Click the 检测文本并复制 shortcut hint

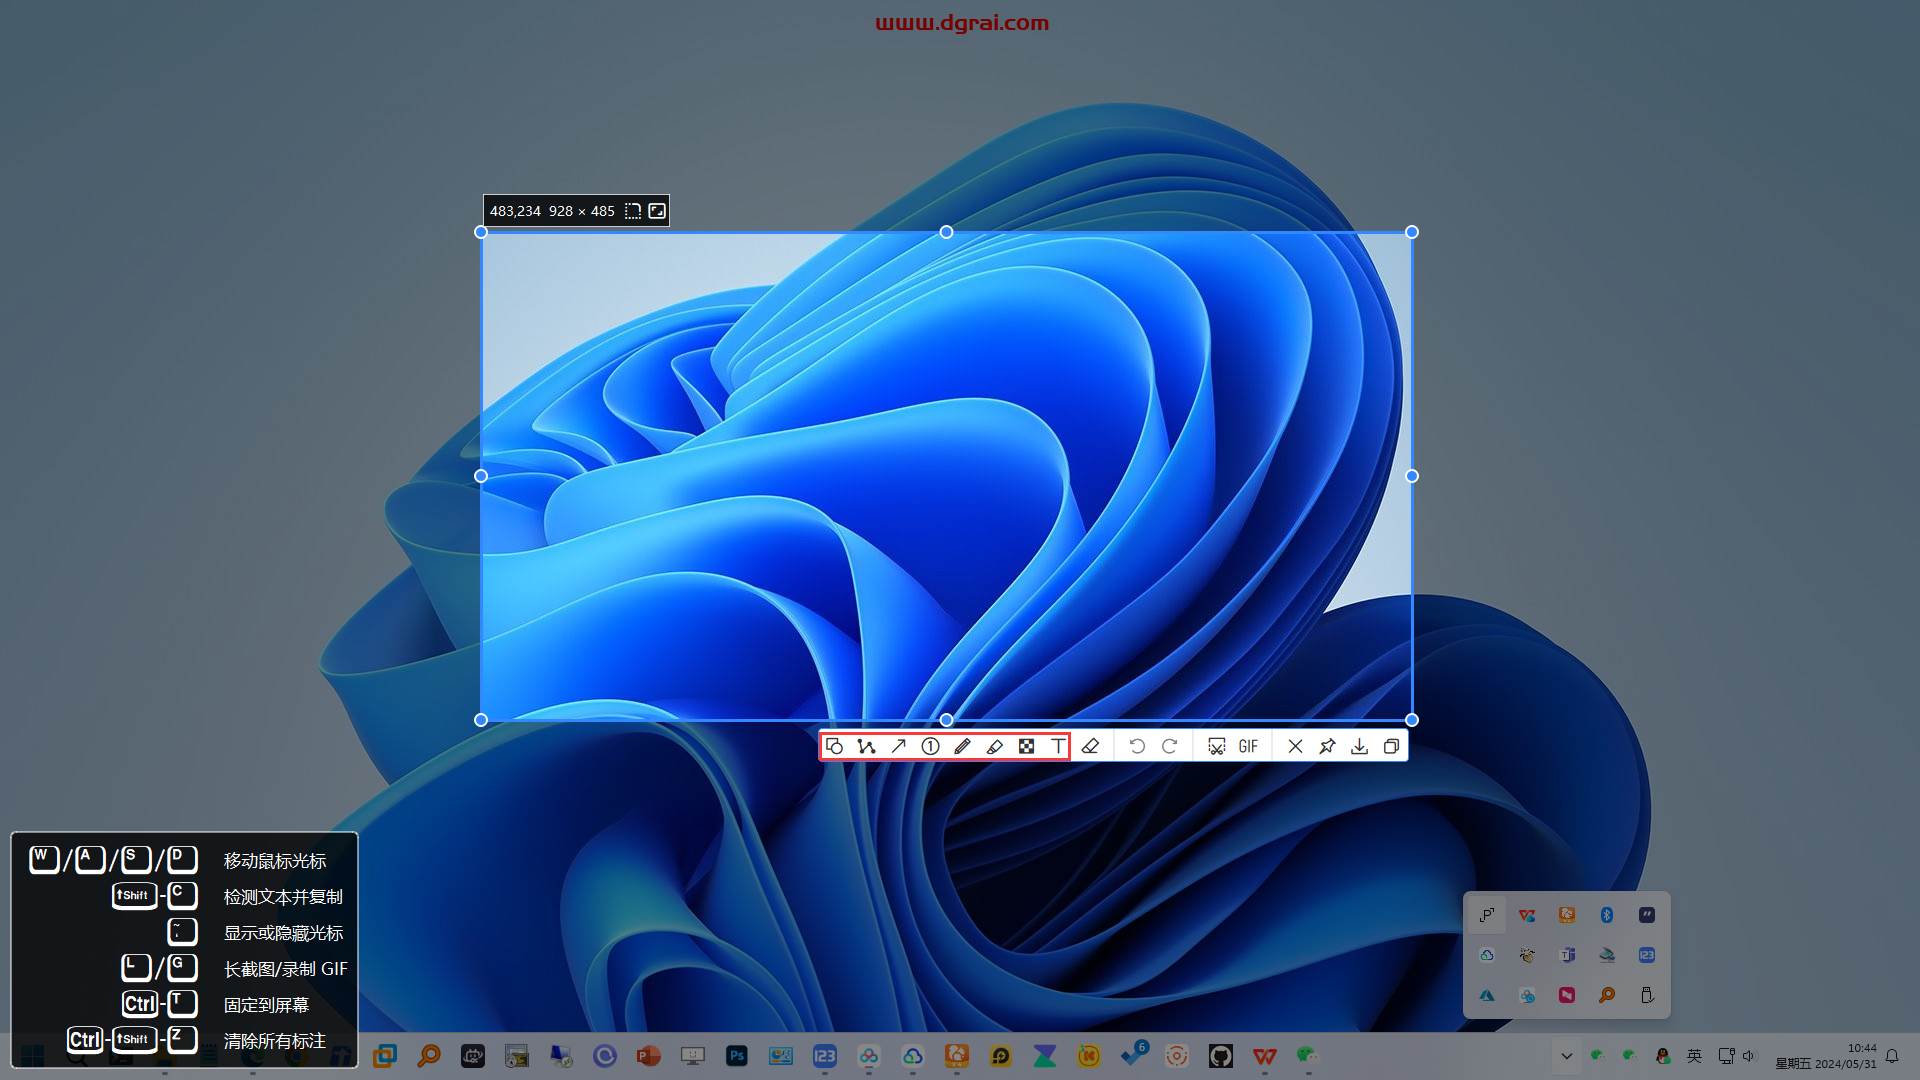(x=283, y=897)
